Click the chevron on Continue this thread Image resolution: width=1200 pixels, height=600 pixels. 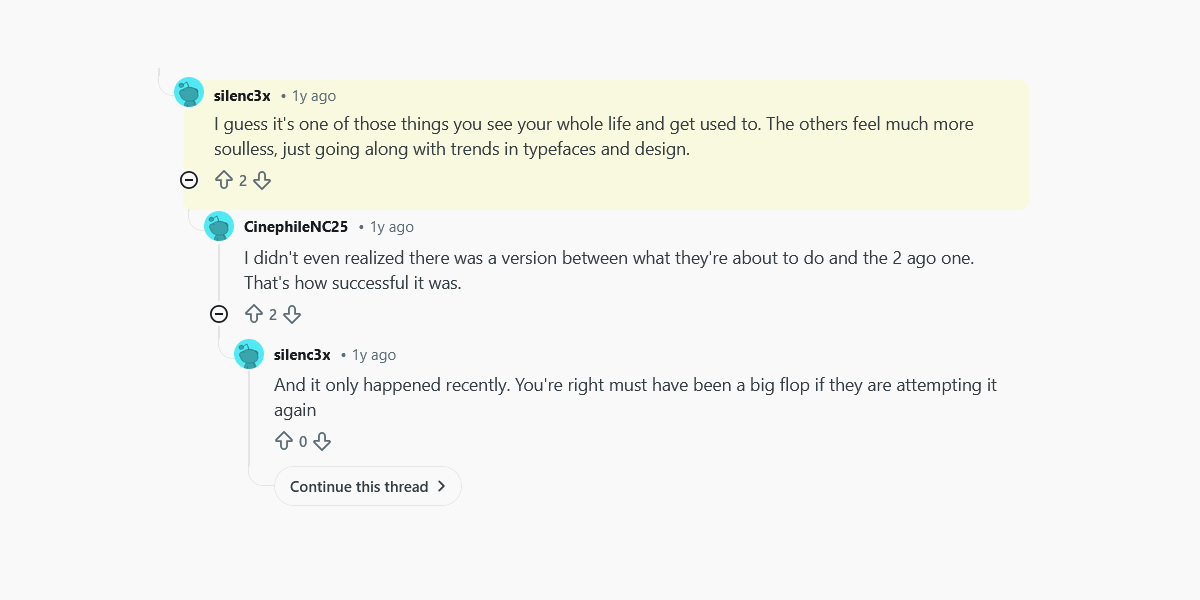440,486
